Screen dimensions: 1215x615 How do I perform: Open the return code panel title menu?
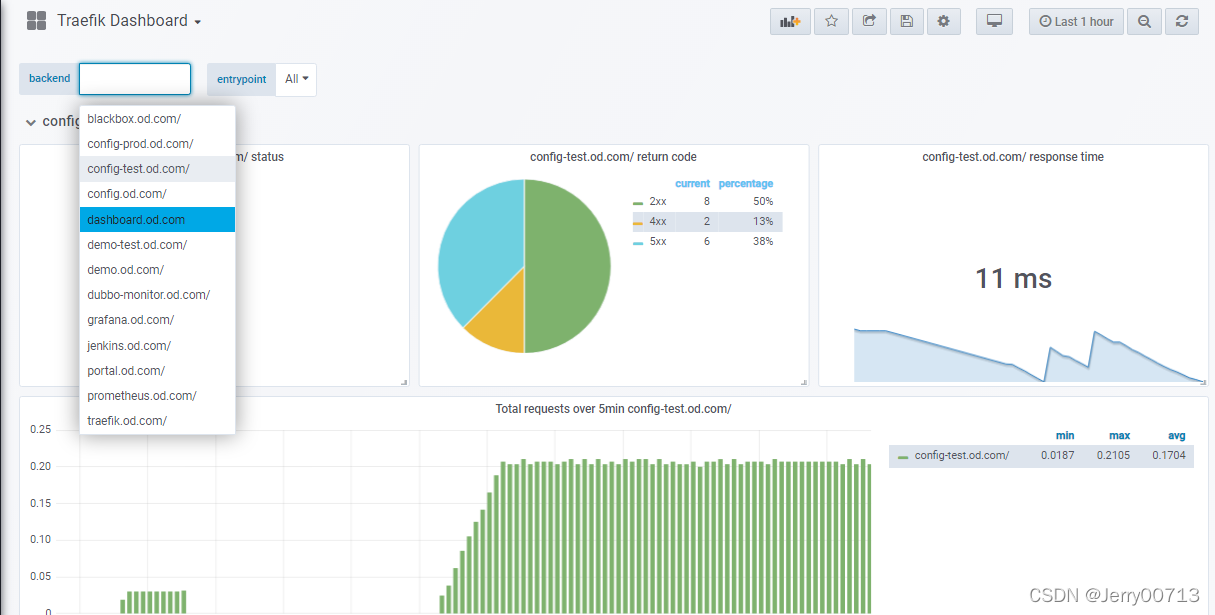point(613,157)
